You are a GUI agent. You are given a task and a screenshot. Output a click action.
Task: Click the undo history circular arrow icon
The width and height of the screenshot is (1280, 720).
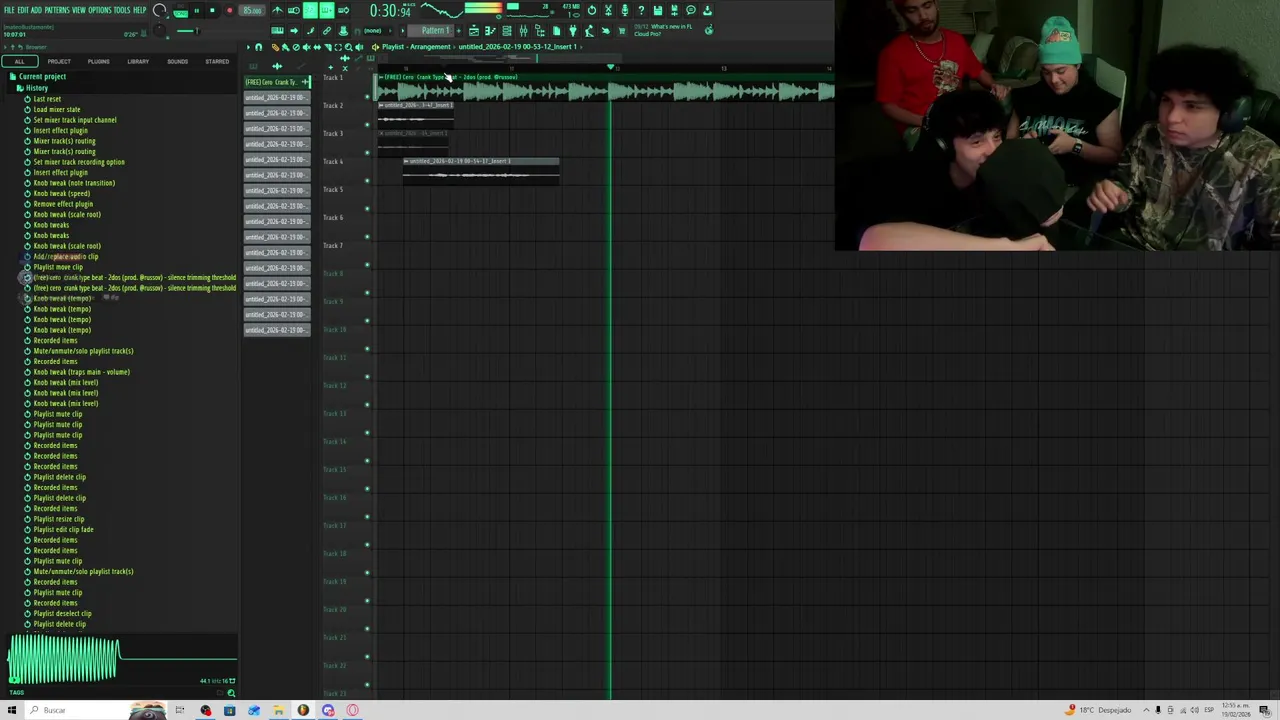pos(591,10)
